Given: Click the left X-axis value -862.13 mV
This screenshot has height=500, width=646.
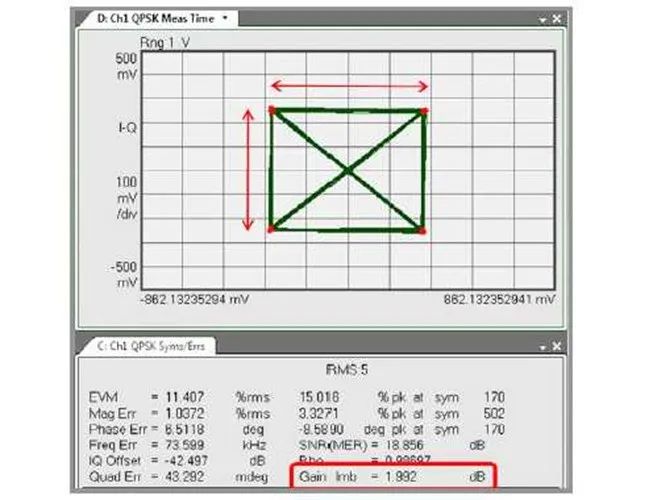Looking at the screenshot, I should click(195, 299).
